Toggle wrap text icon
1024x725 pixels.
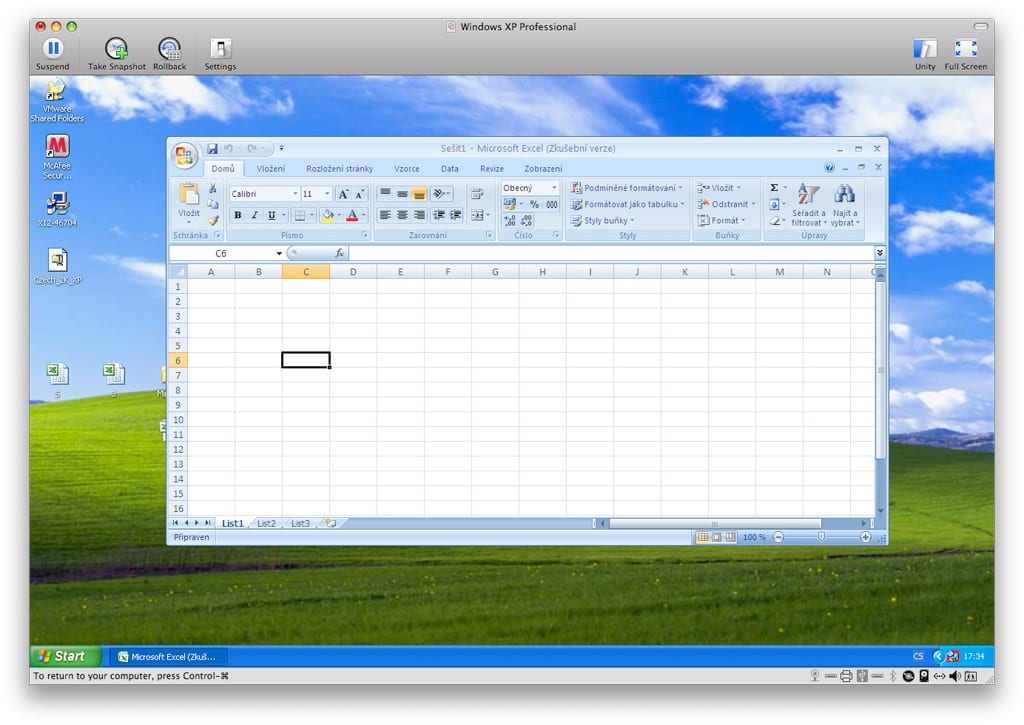pos(477,194)
